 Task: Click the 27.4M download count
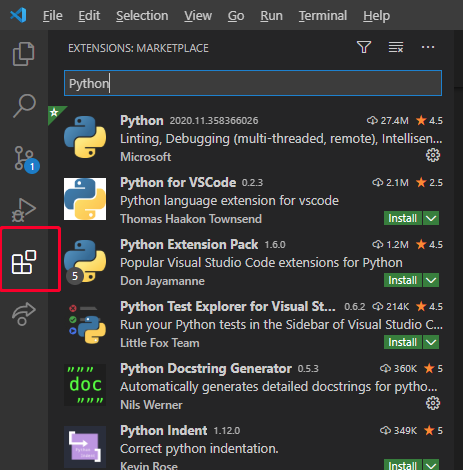388,120
